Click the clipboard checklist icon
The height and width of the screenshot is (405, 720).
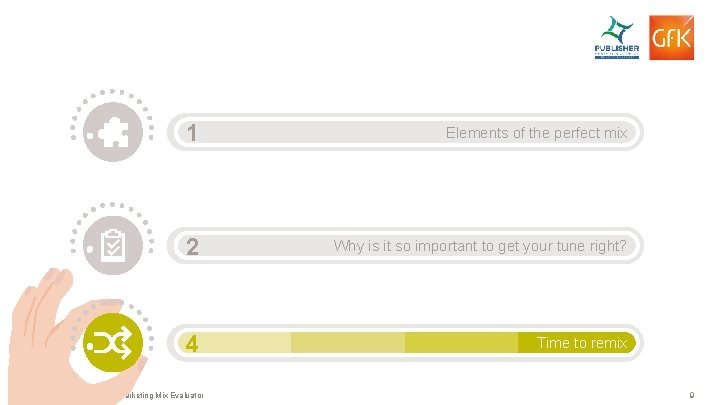112,244
